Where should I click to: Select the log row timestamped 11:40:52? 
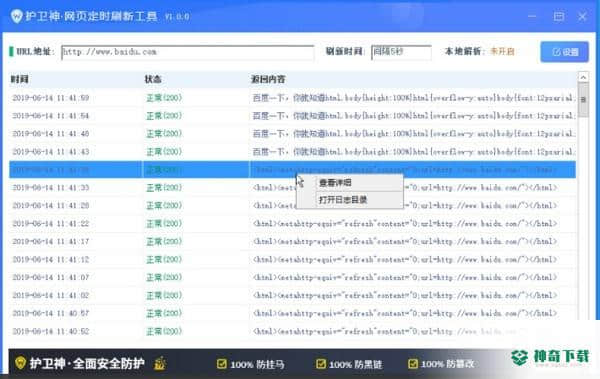tap(292, 331)
